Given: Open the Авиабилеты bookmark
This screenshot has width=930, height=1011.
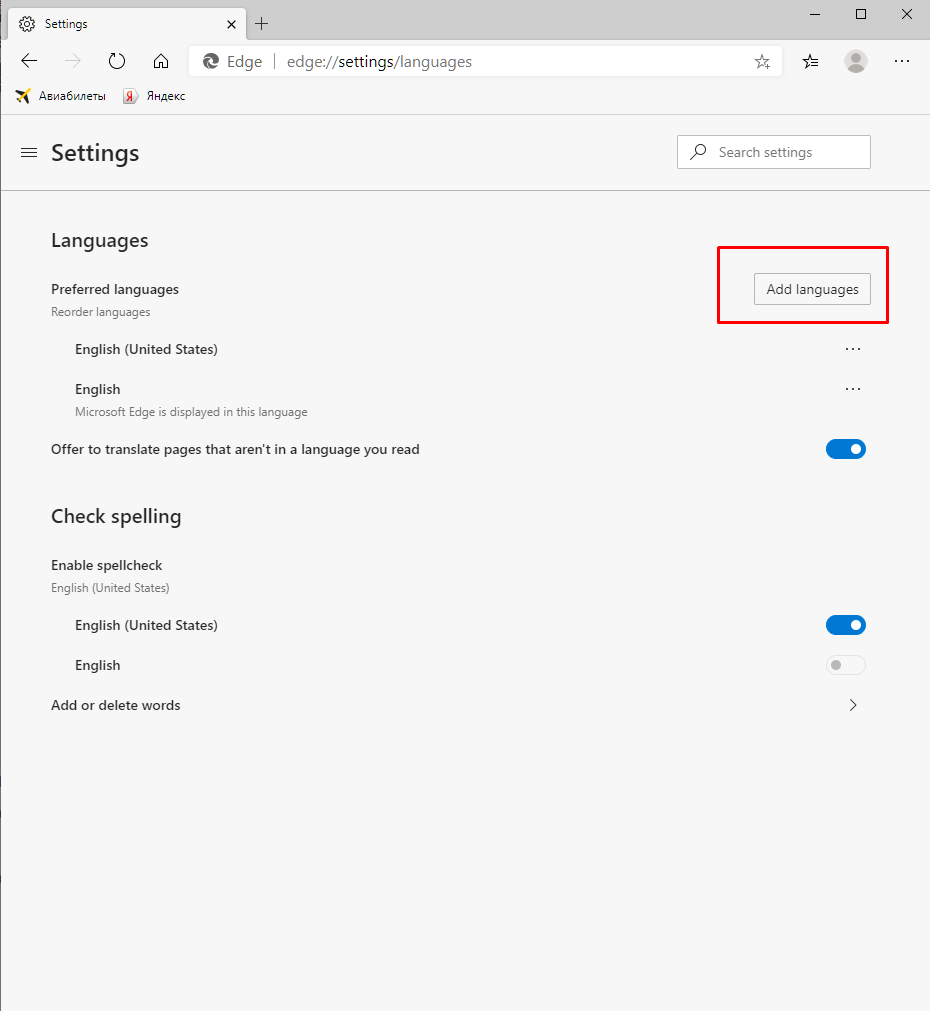Looking at the screenshot, I should (x=59, y=96).
